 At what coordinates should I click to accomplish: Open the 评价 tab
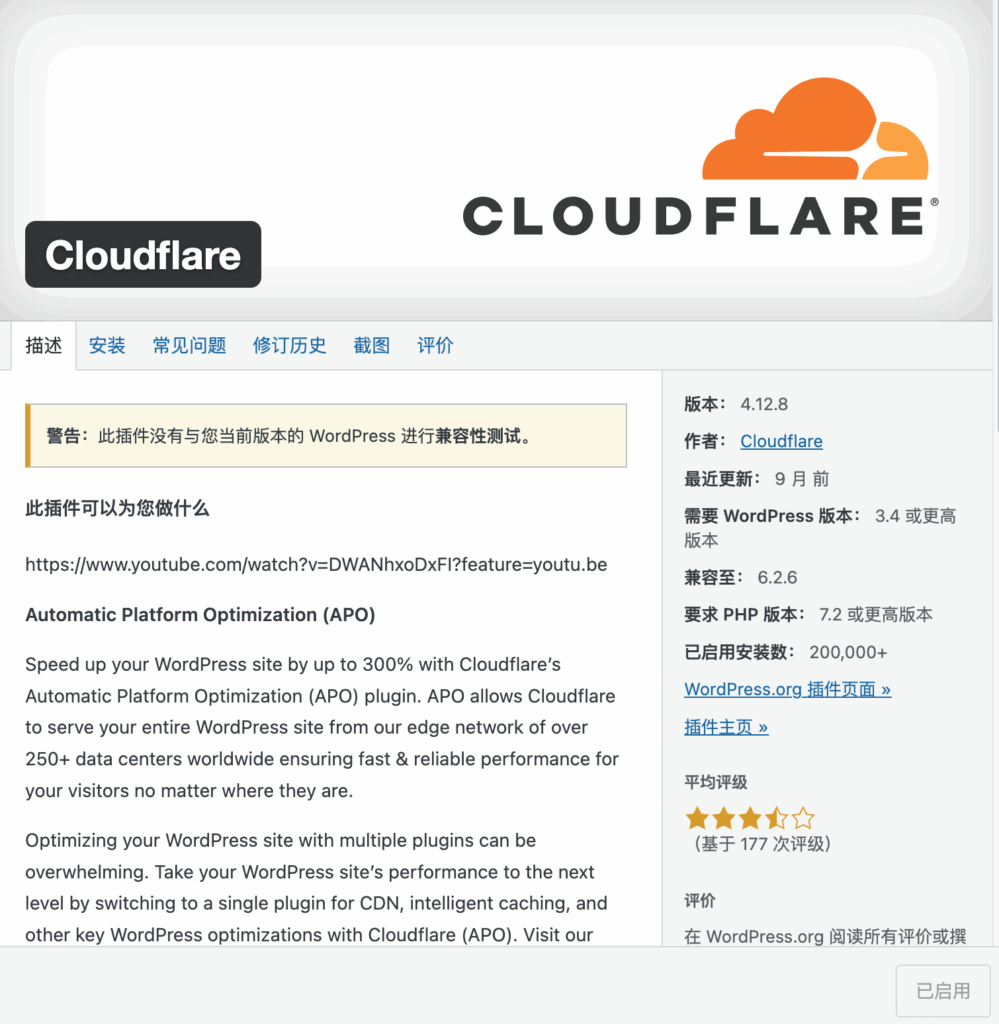click(435, 345)
